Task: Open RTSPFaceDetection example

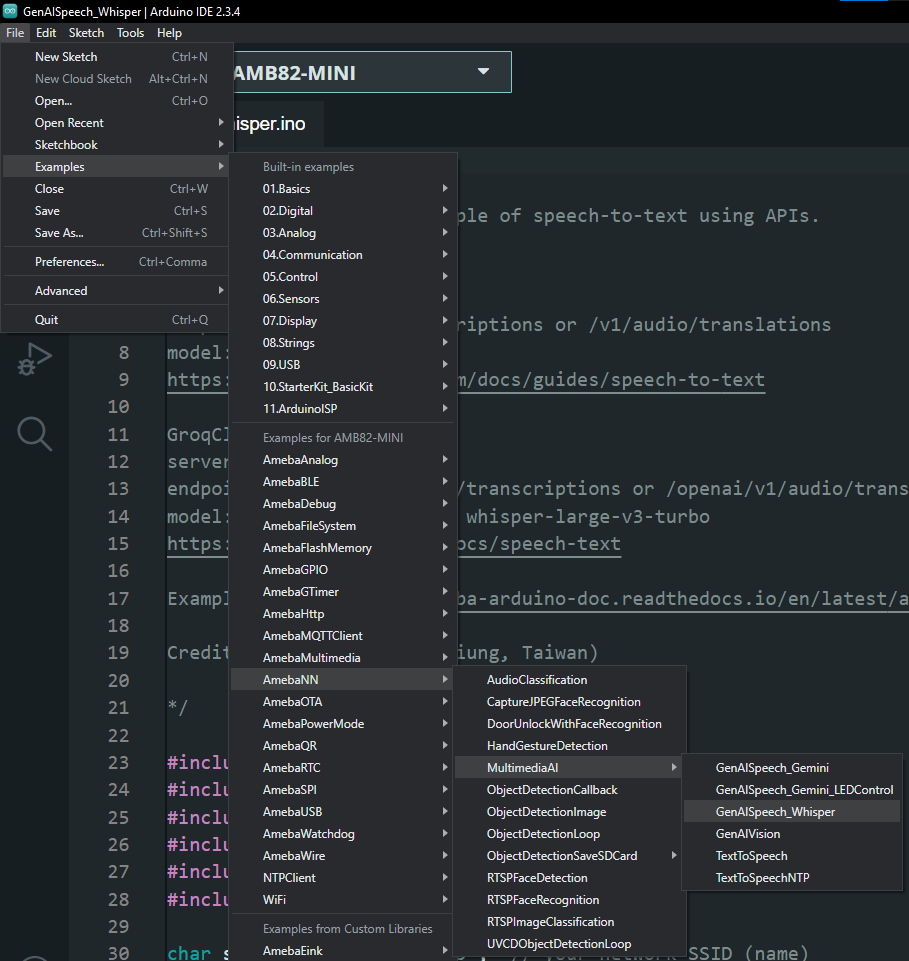Action: pos(569,878)
